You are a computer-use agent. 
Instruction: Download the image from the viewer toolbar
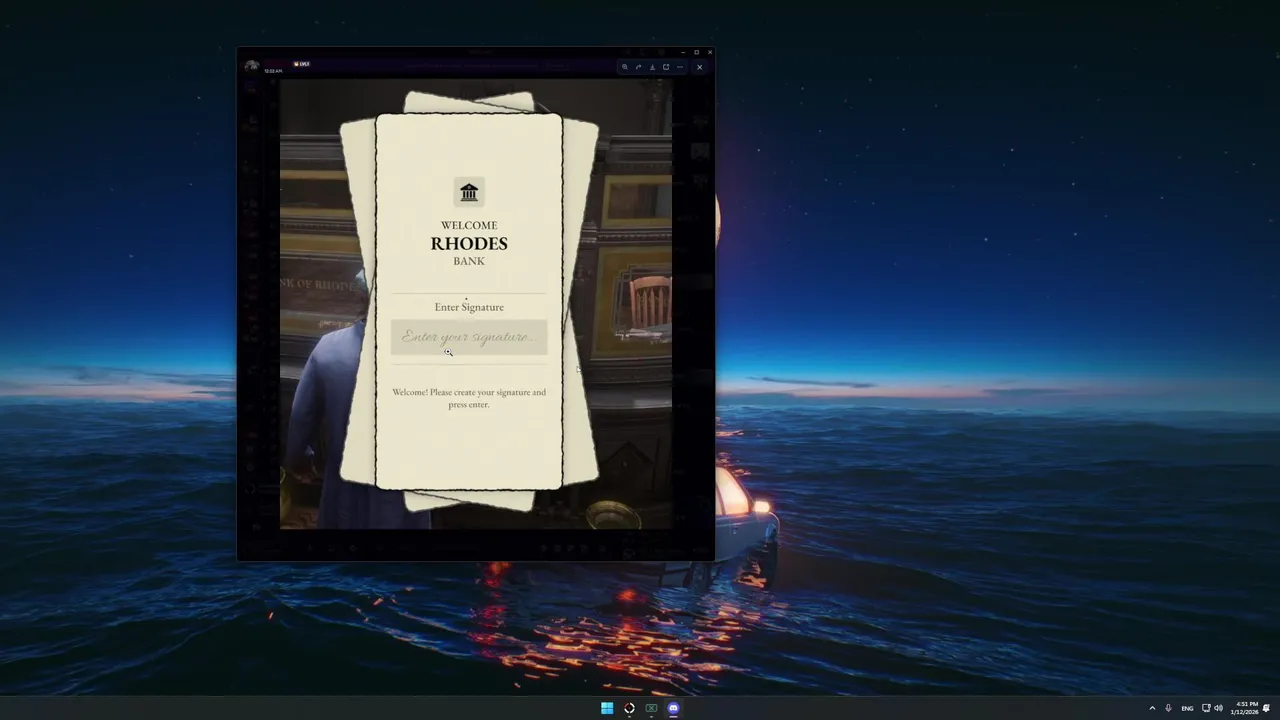pyautogui.click(x=652, y=67)
